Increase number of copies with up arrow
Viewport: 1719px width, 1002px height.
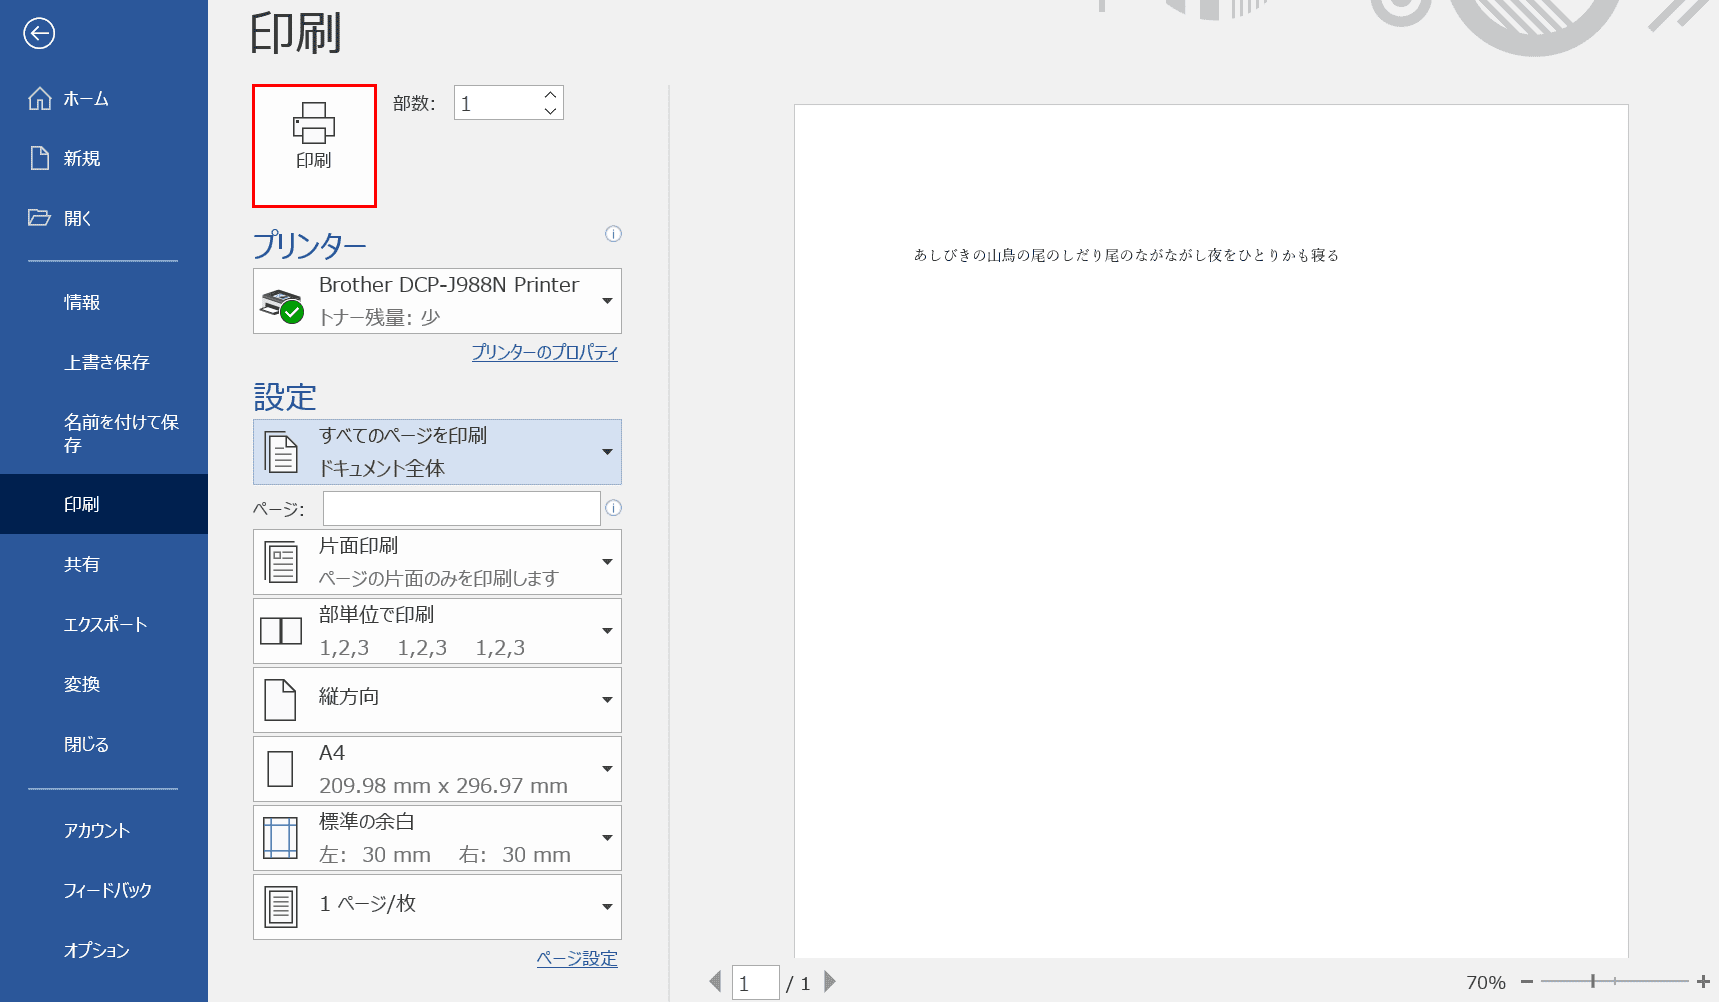point(550,95)
